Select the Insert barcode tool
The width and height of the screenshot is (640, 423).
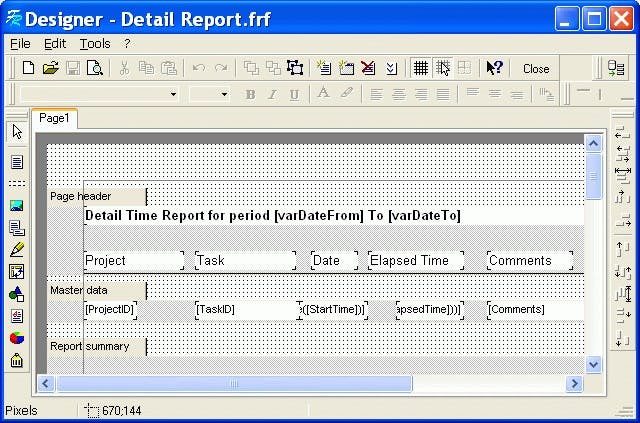click(17, 360)
